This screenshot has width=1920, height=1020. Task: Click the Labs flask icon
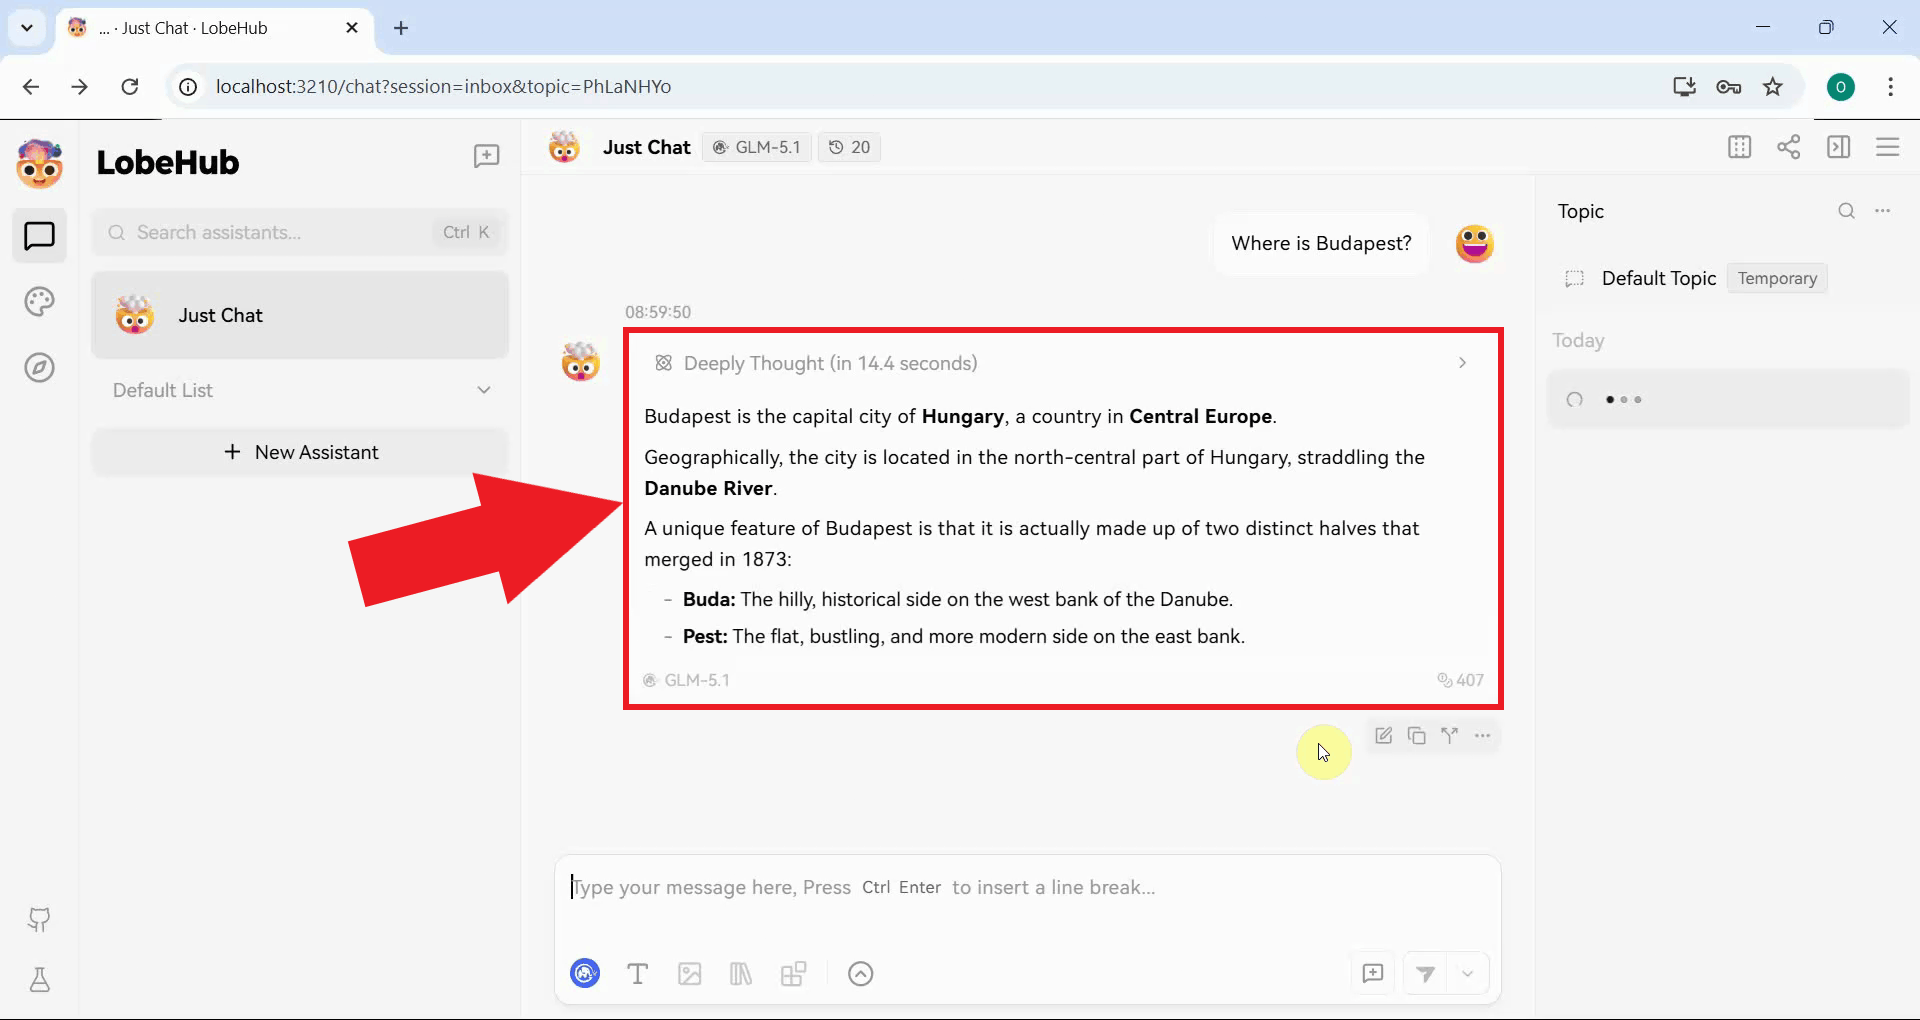tap(39, 980)
